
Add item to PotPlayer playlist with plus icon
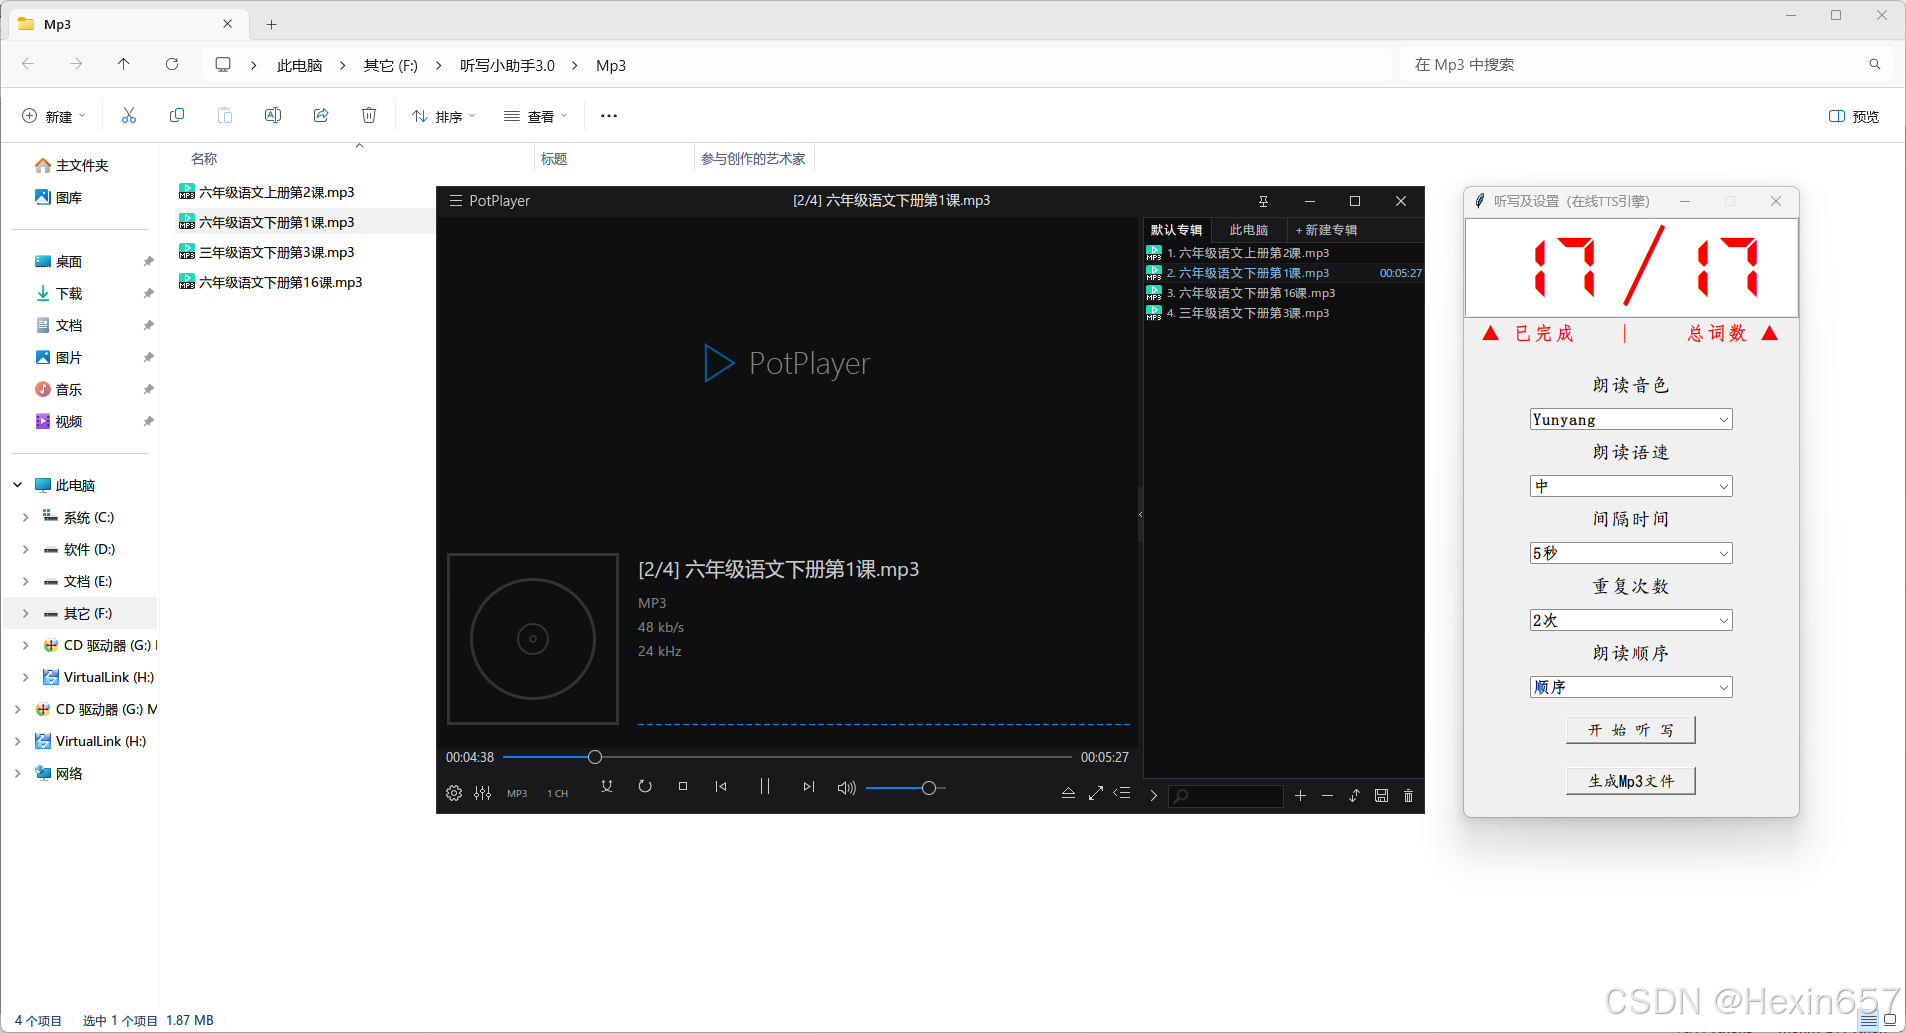pyautogui.click(x=1300, y=796)
